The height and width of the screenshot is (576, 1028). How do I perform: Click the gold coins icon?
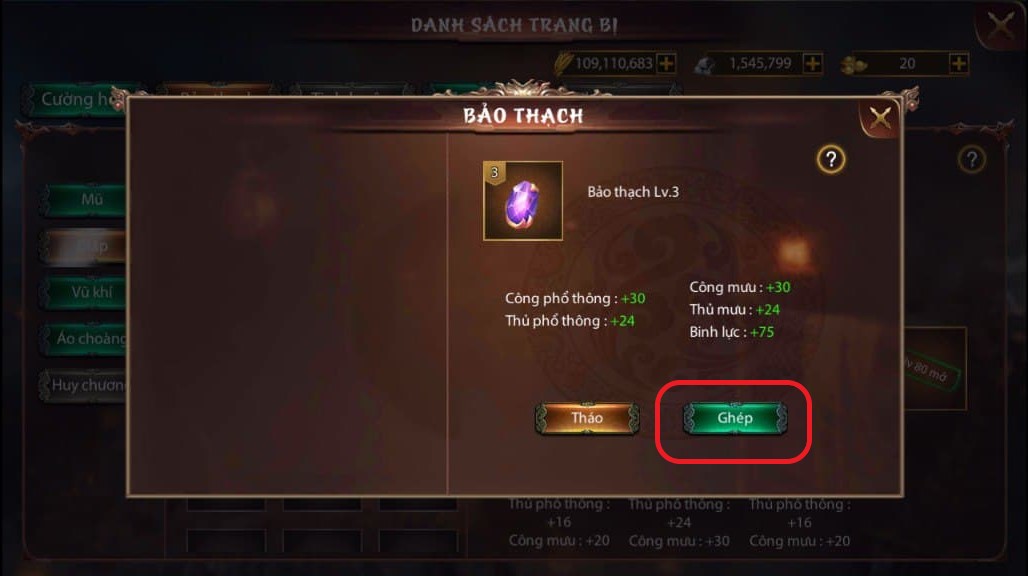pos(854,65)
